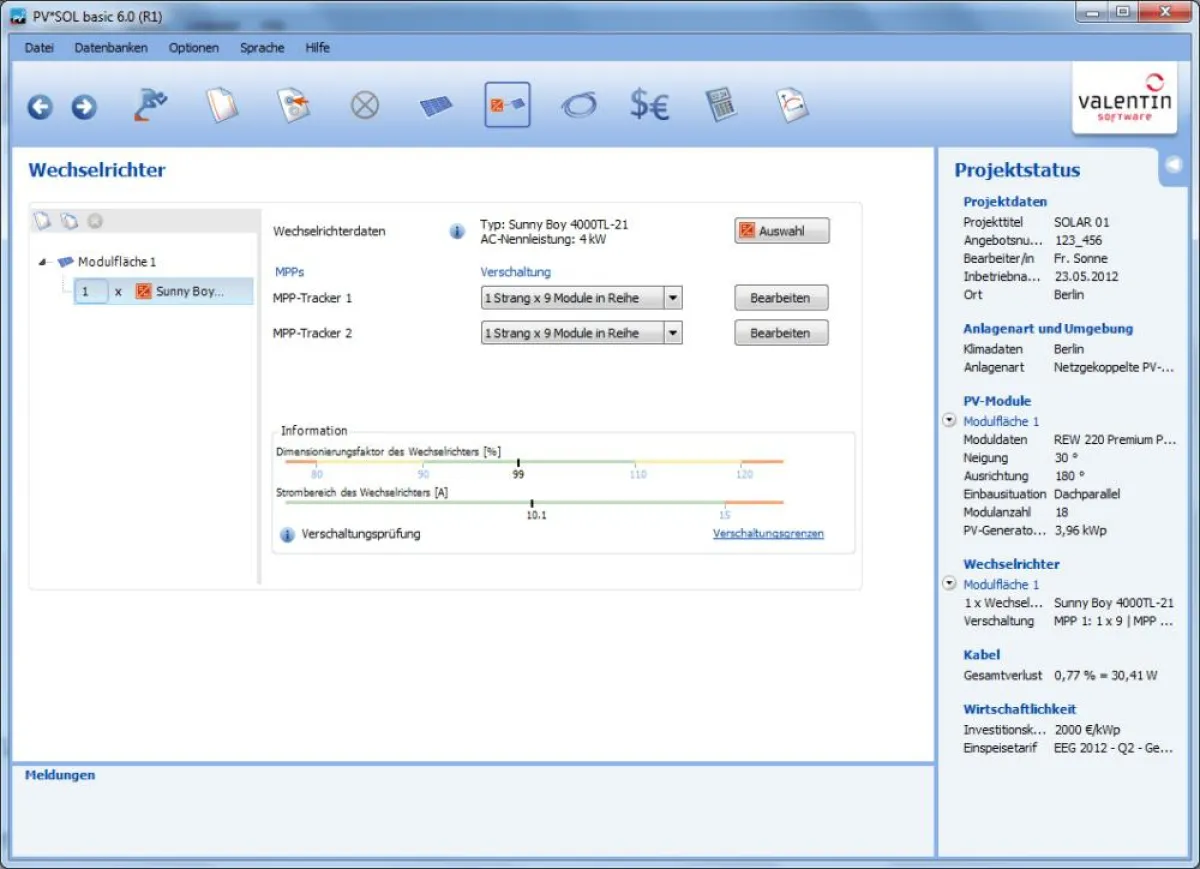Click the blue forward arrow in toolbar

84,107
